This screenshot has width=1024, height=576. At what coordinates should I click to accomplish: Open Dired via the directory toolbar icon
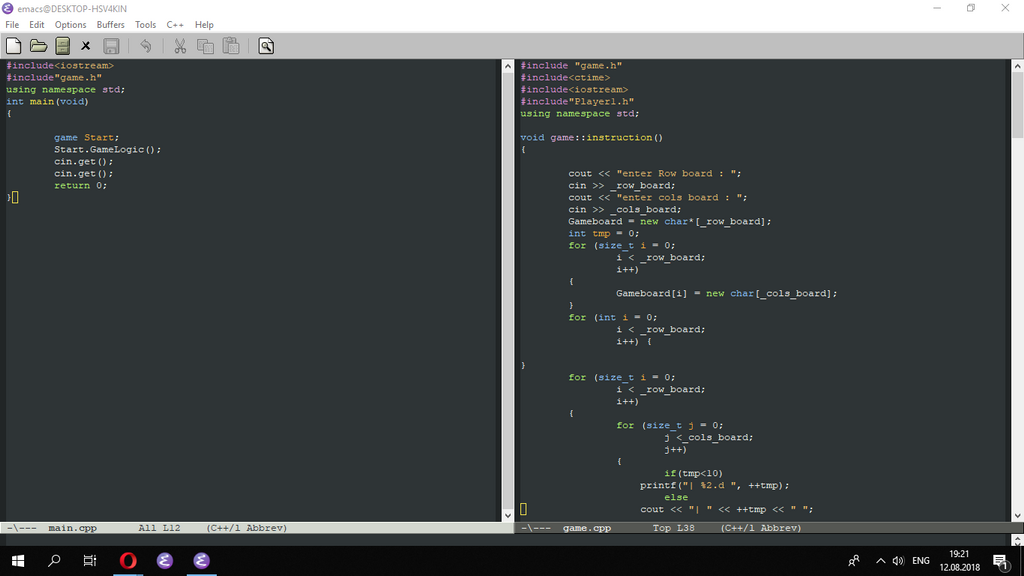pyautogui.click(x=63, y=46)
